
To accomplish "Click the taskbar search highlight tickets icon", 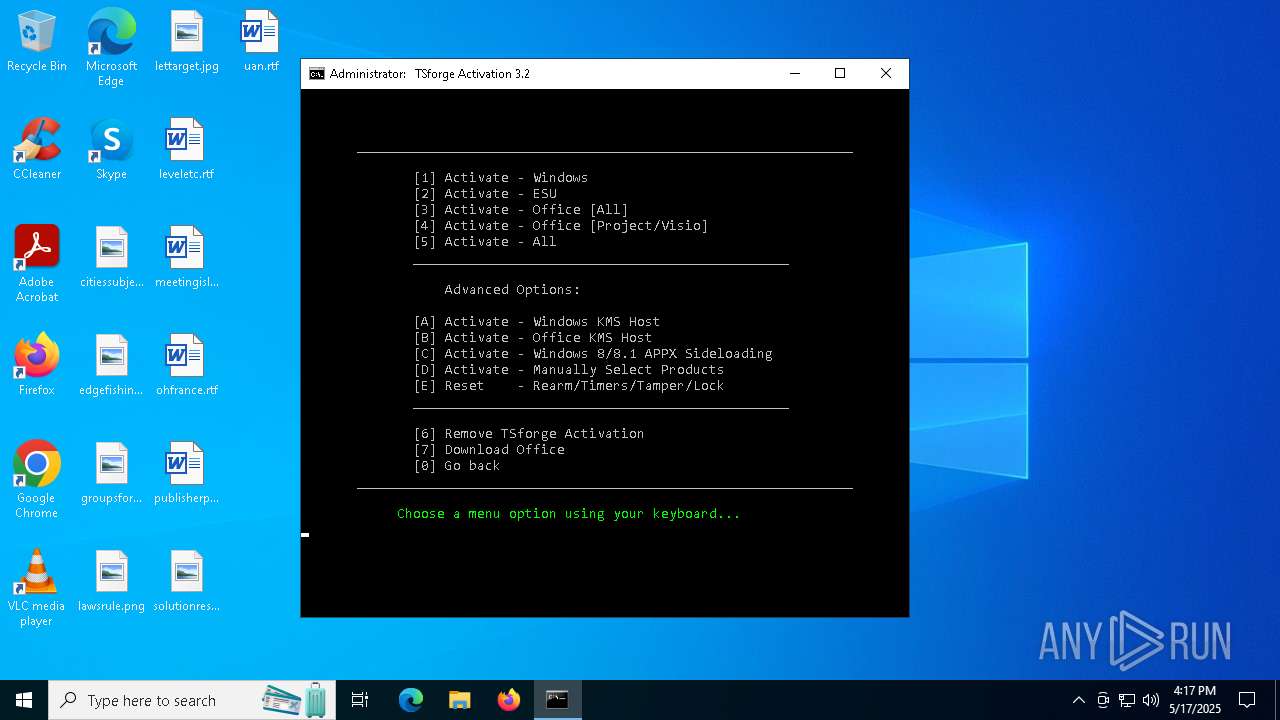I will click(x=296, y=700).
